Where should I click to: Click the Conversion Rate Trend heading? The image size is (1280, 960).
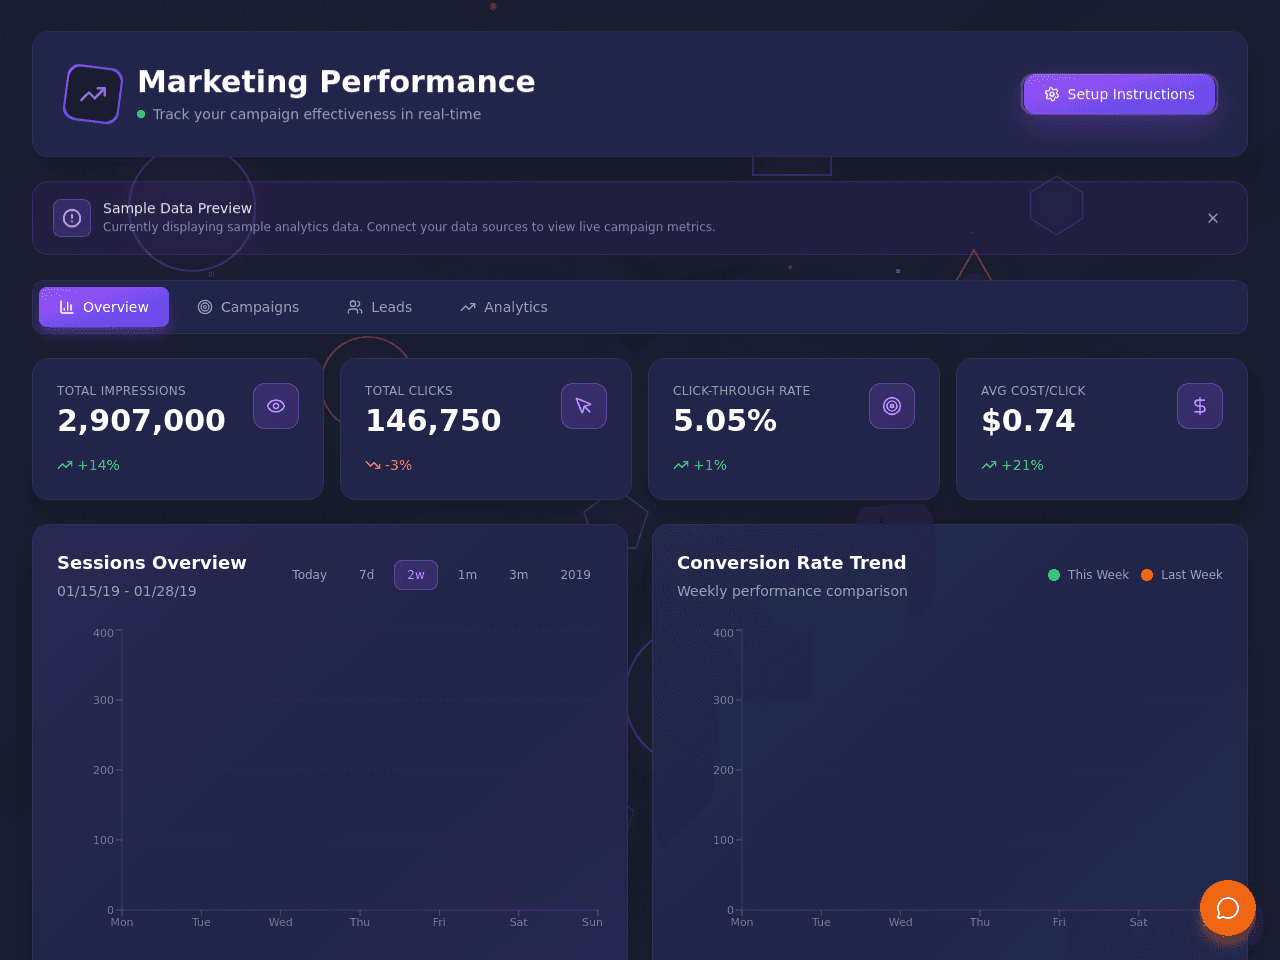792,563
